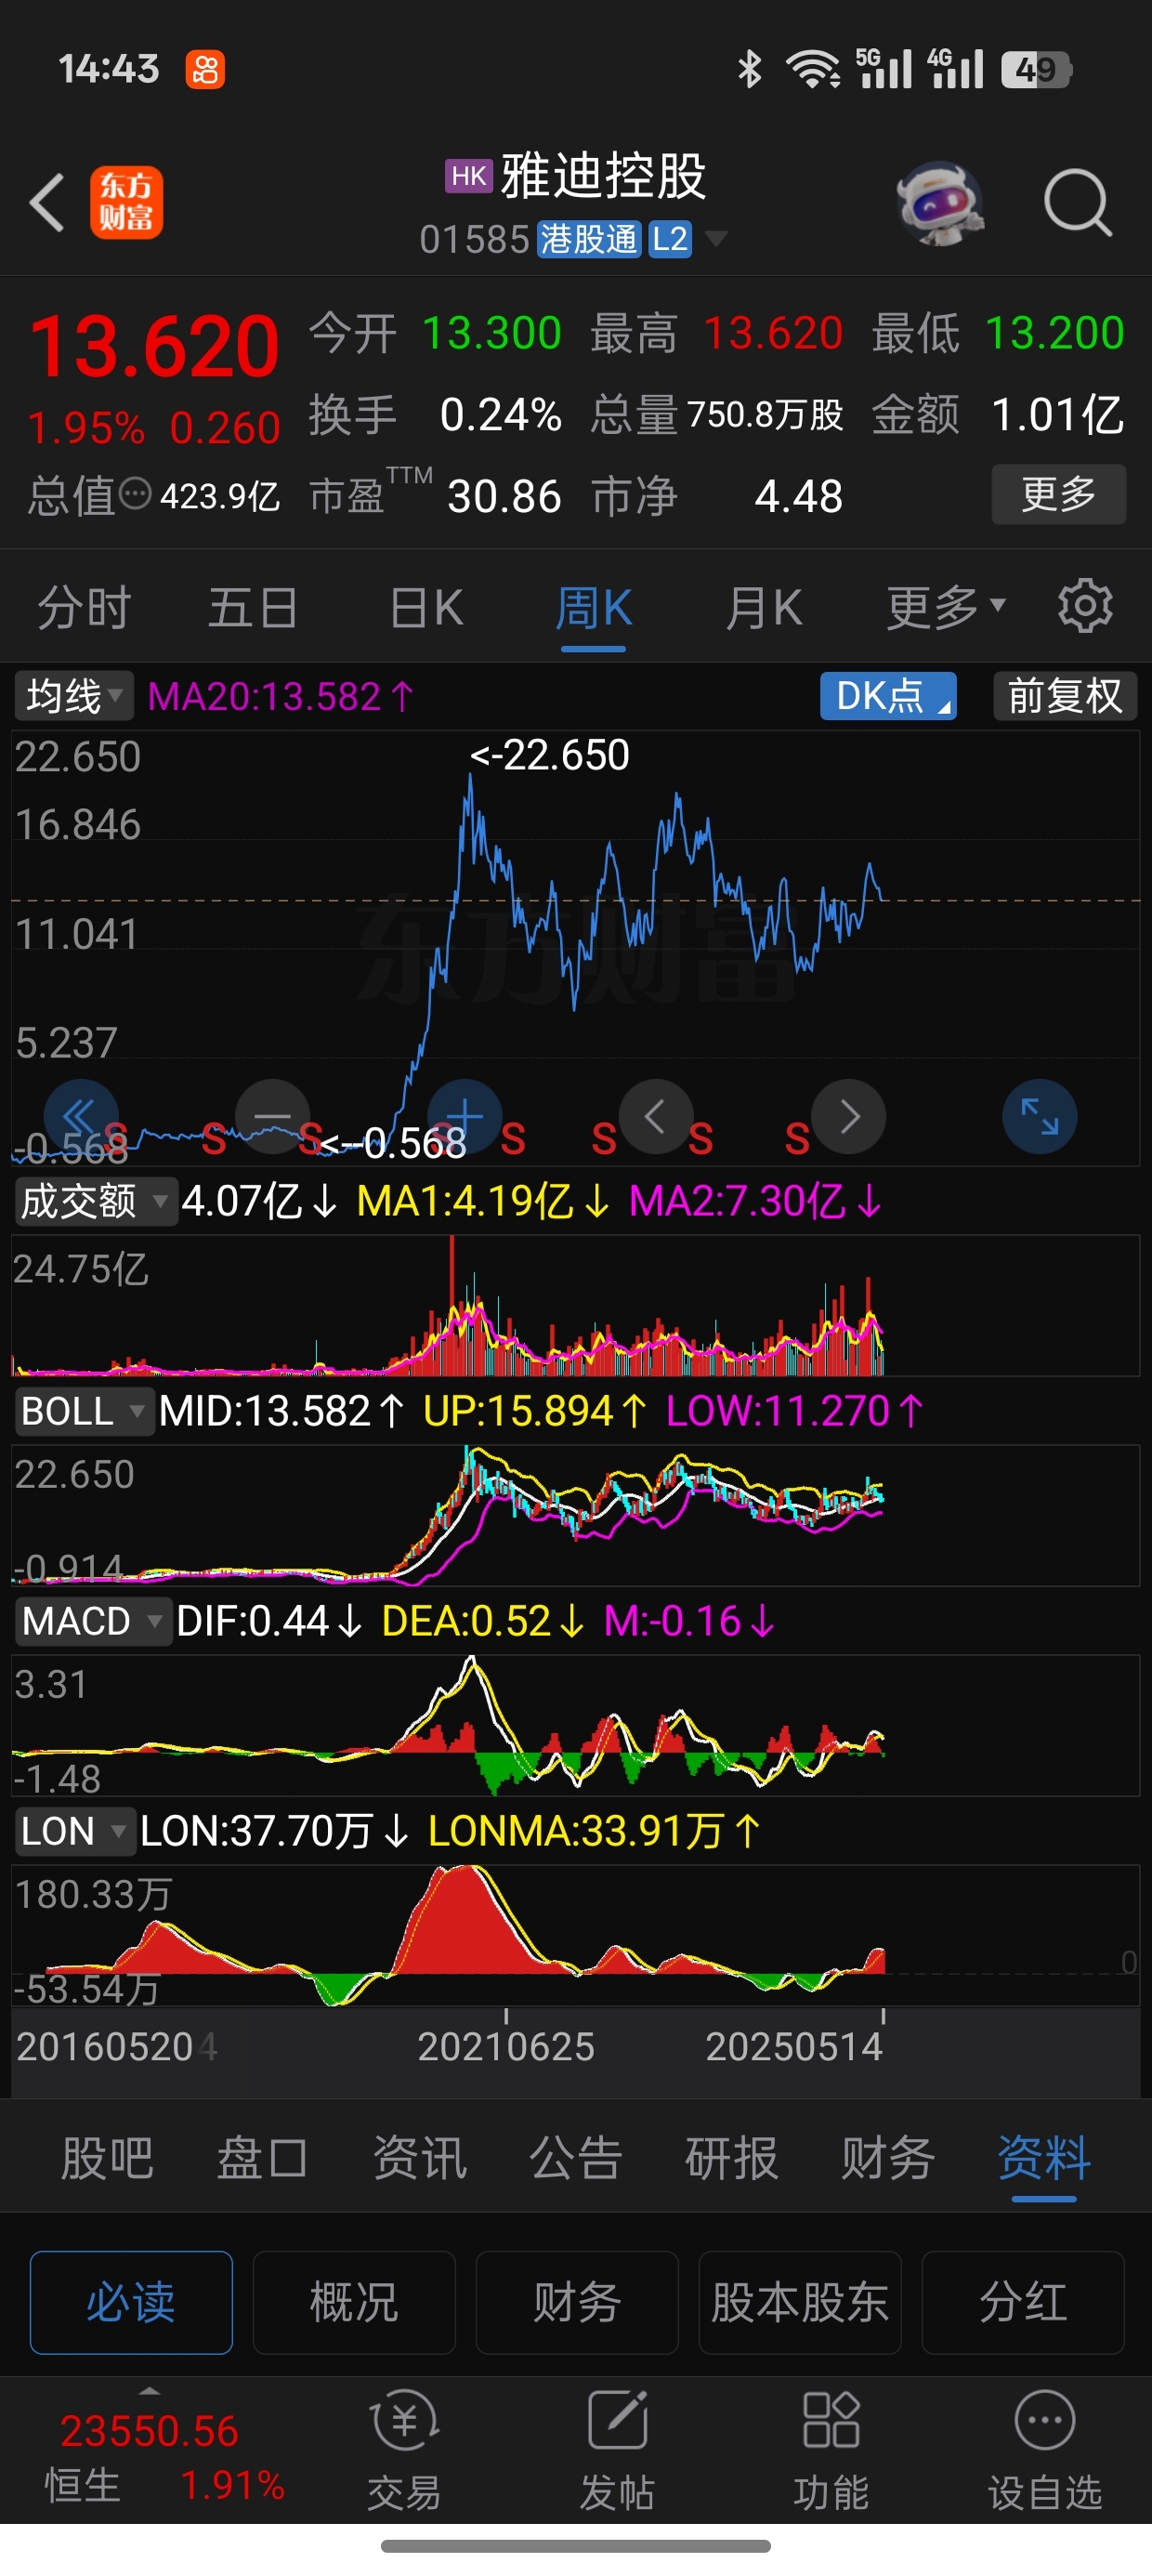This screenshot has height=2576, width=1152.
Task: Open 前复权 adjustment selector
Action: (1065, 696)
